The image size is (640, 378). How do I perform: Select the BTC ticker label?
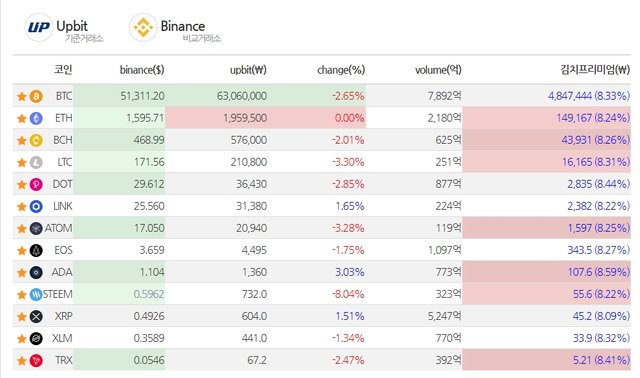click(64, 96)
